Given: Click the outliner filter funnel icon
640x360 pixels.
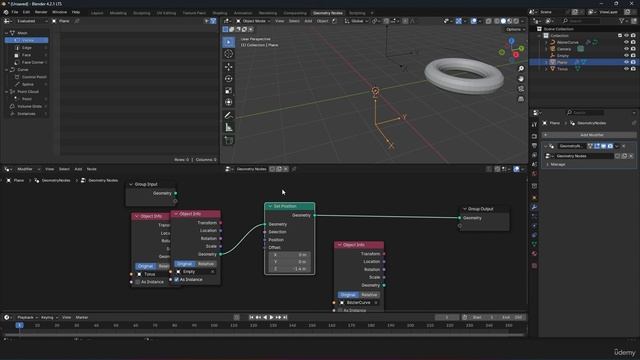Looking at the screenshot, I should (622, 21).
